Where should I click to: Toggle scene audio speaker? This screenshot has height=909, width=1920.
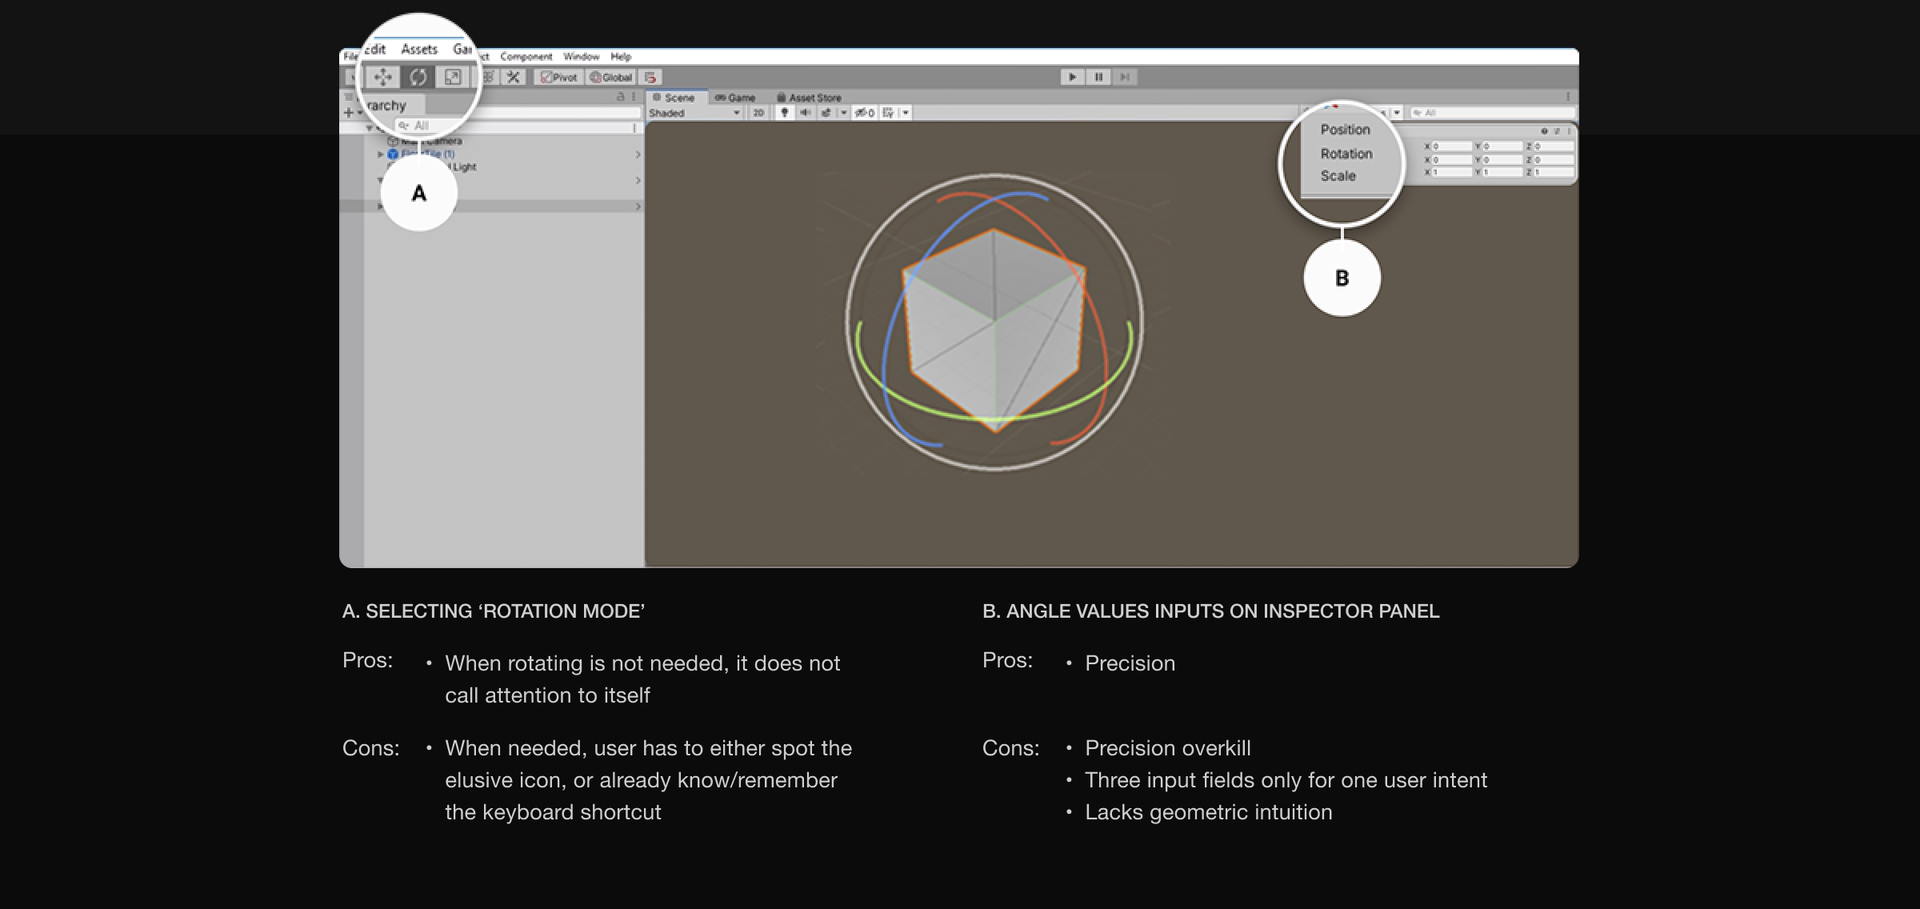pyautogui.click(x=805, y=113)
